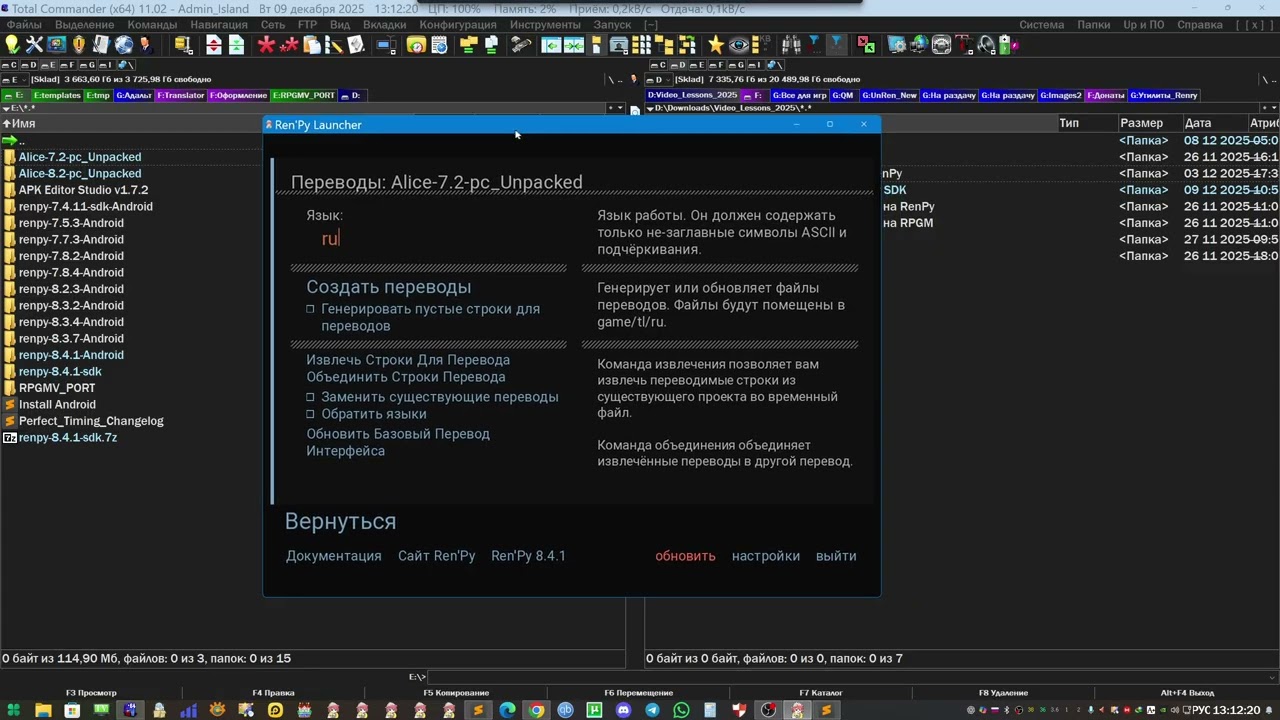Click 'Обновить Базовый Перевод Интерфейса'
The height and width of the screenshot is (720, 1280).
398,442
